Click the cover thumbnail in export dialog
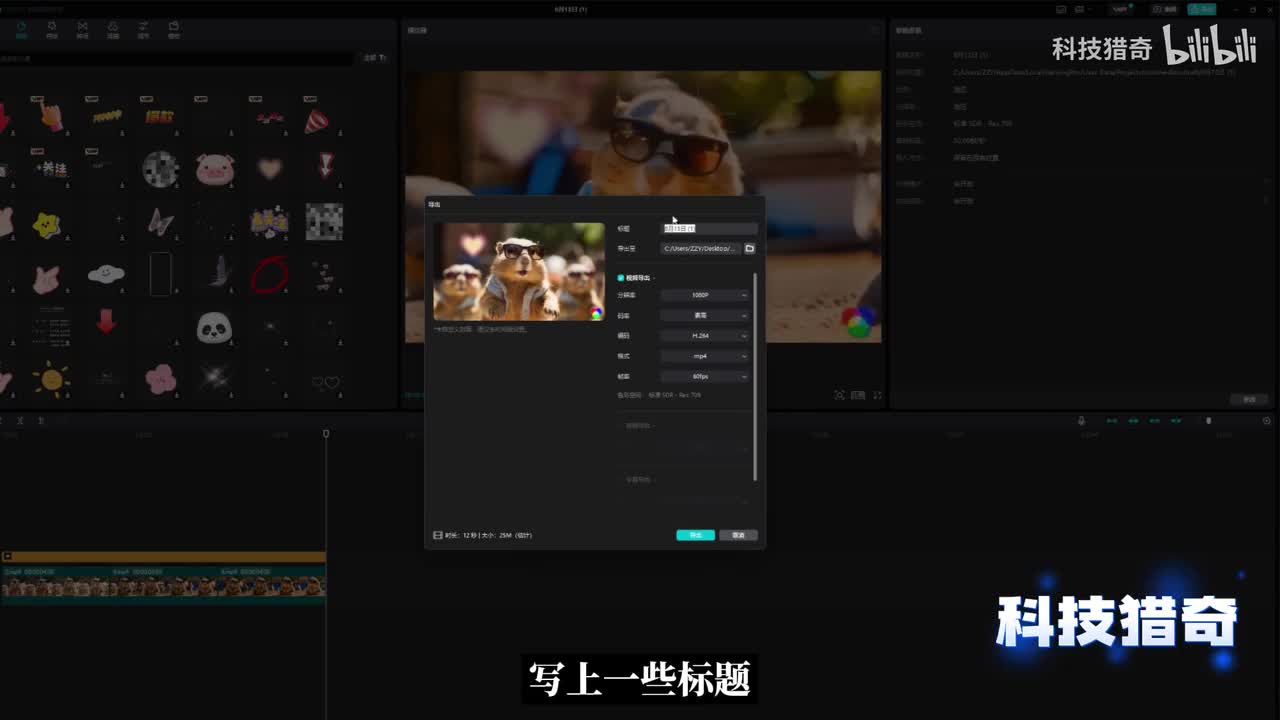The width and height of the screenshot is (1280, 720). coord(518,271)
